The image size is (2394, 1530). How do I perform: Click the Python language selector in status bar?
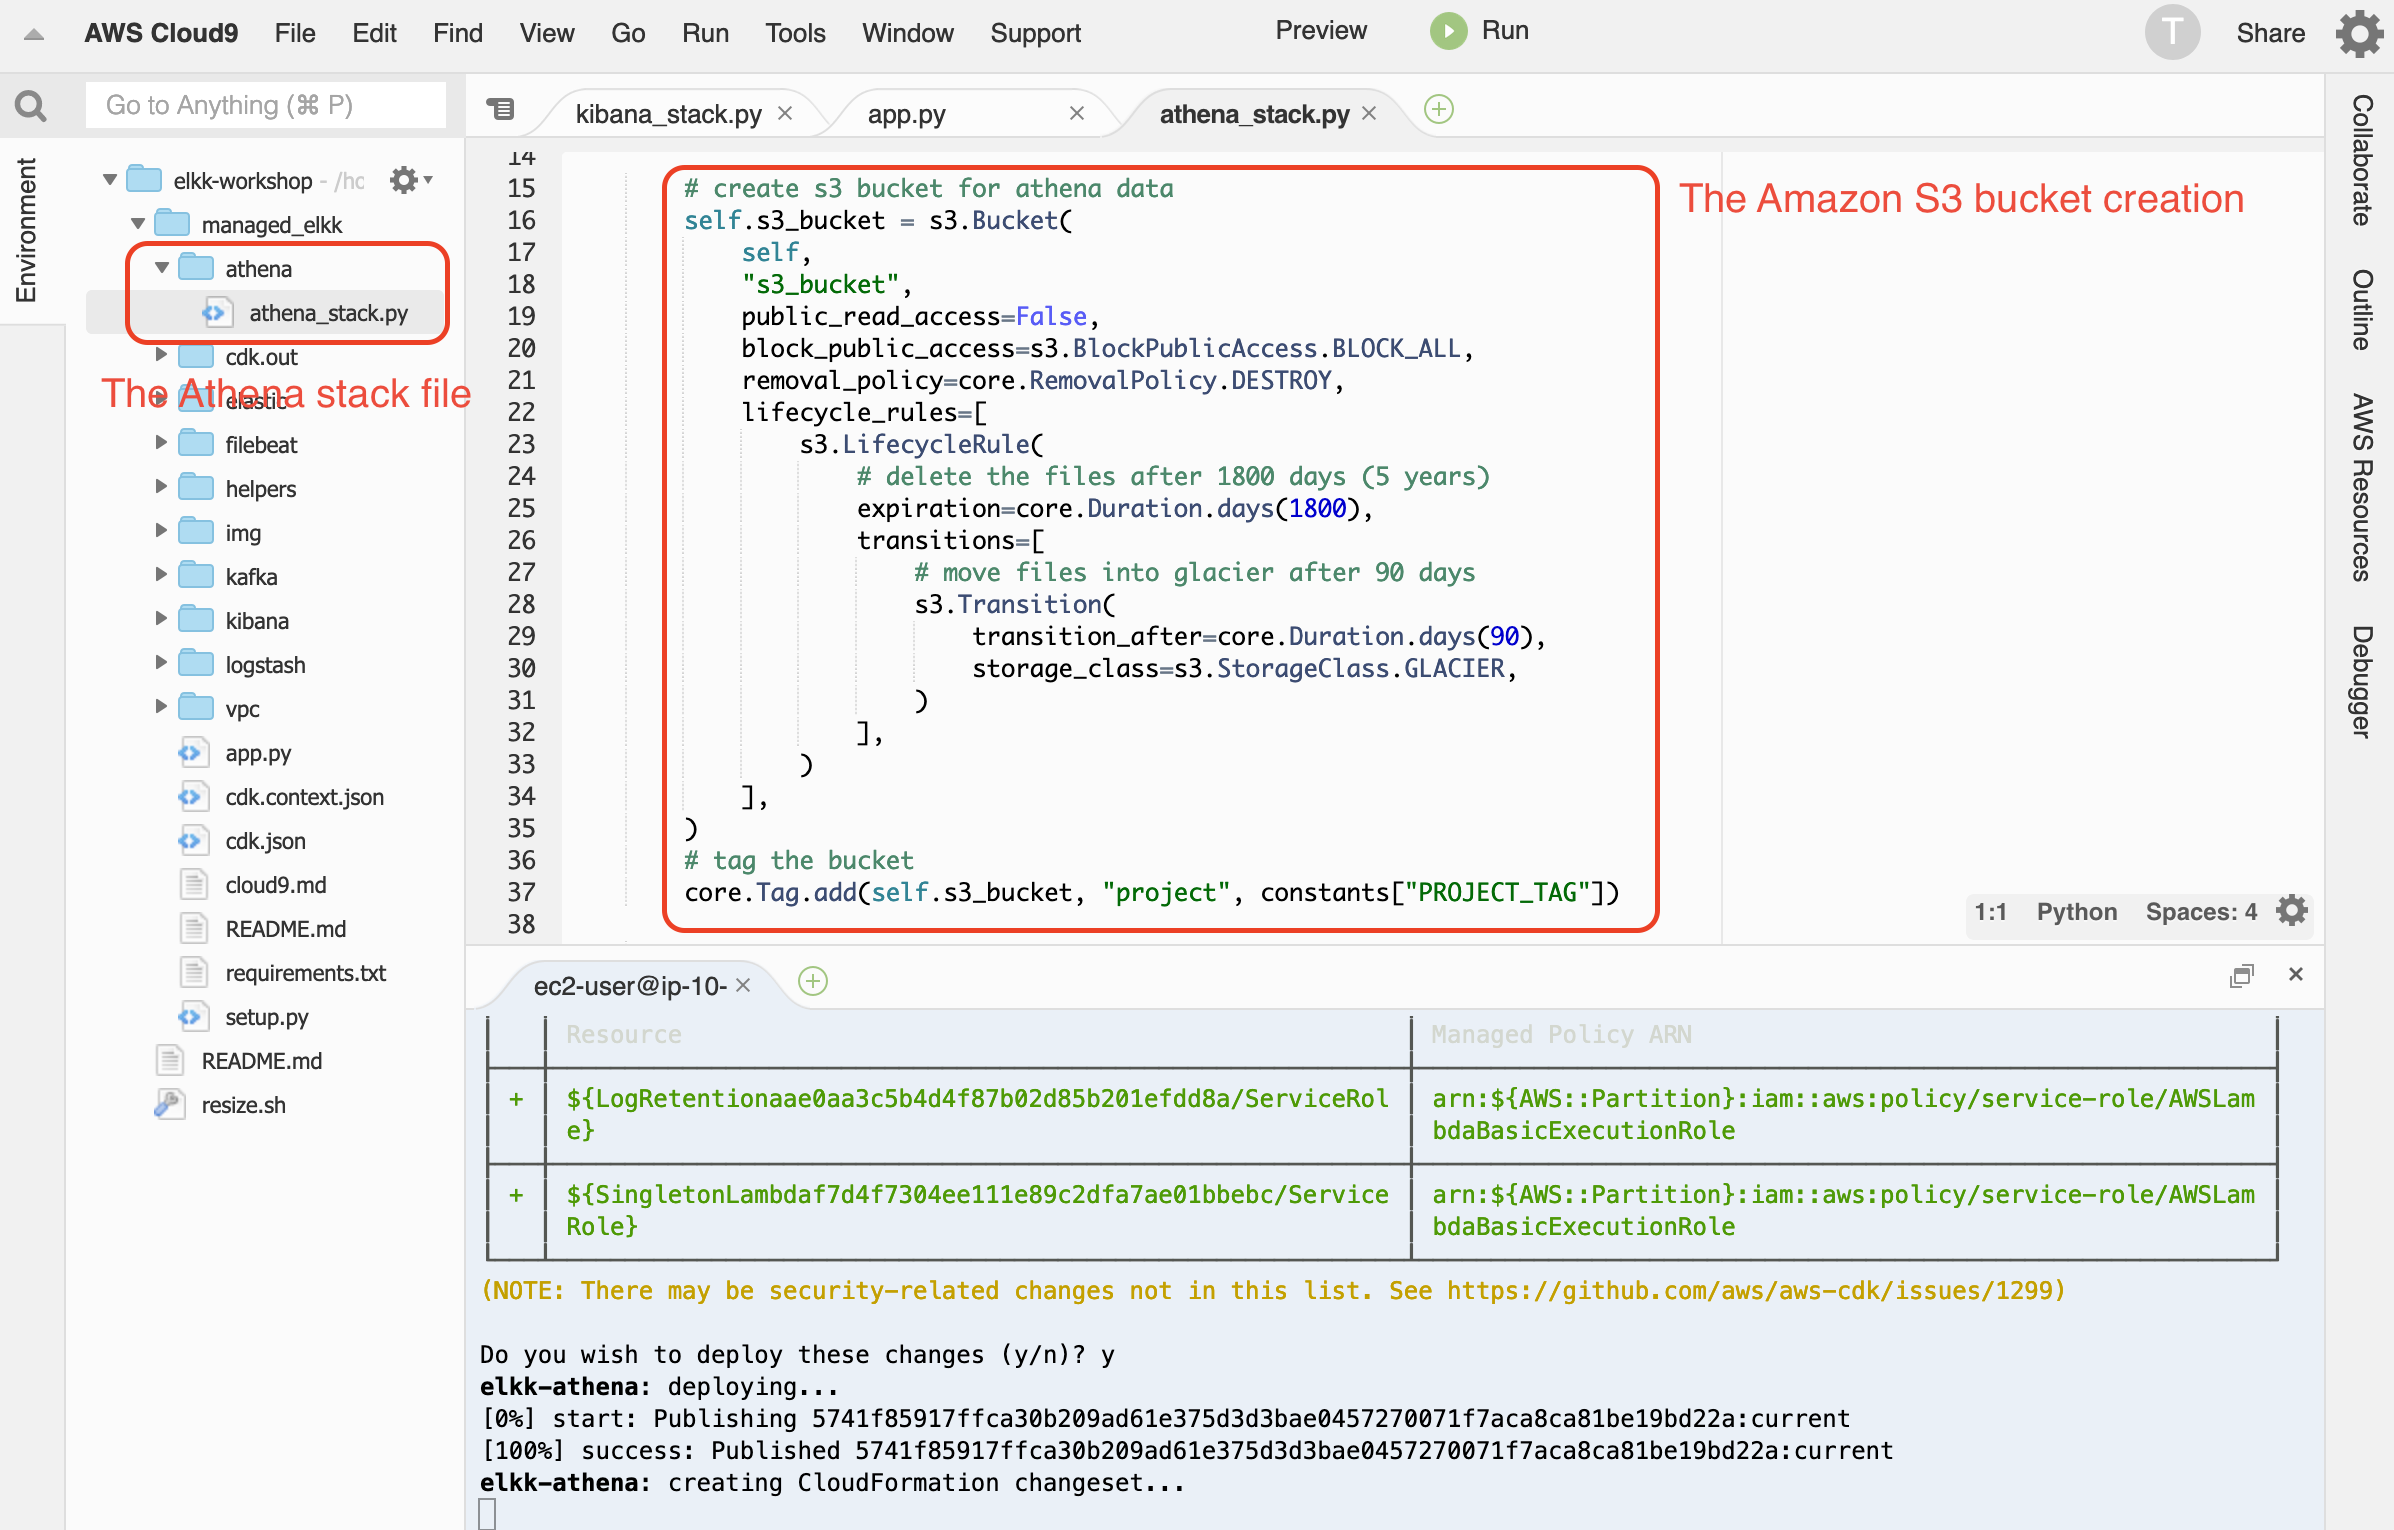[x=2077, y=911]
